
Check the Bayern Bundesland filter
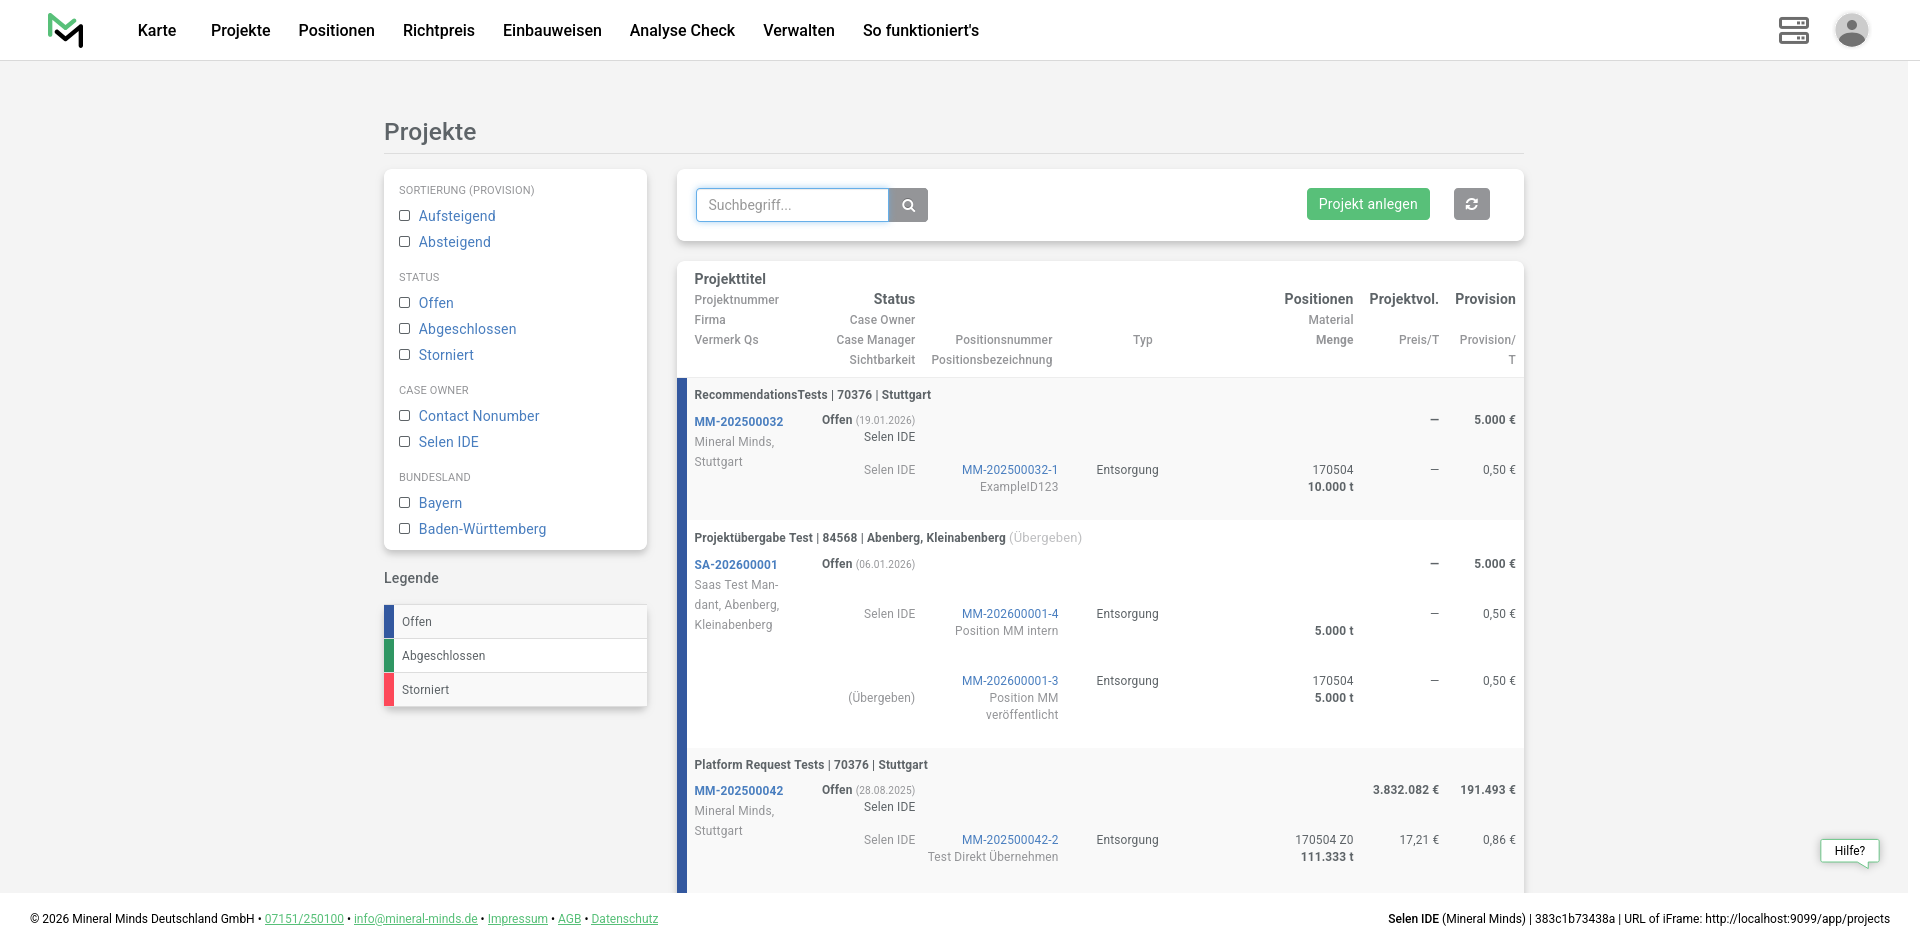pyautogui.click(x=405, y=503)
